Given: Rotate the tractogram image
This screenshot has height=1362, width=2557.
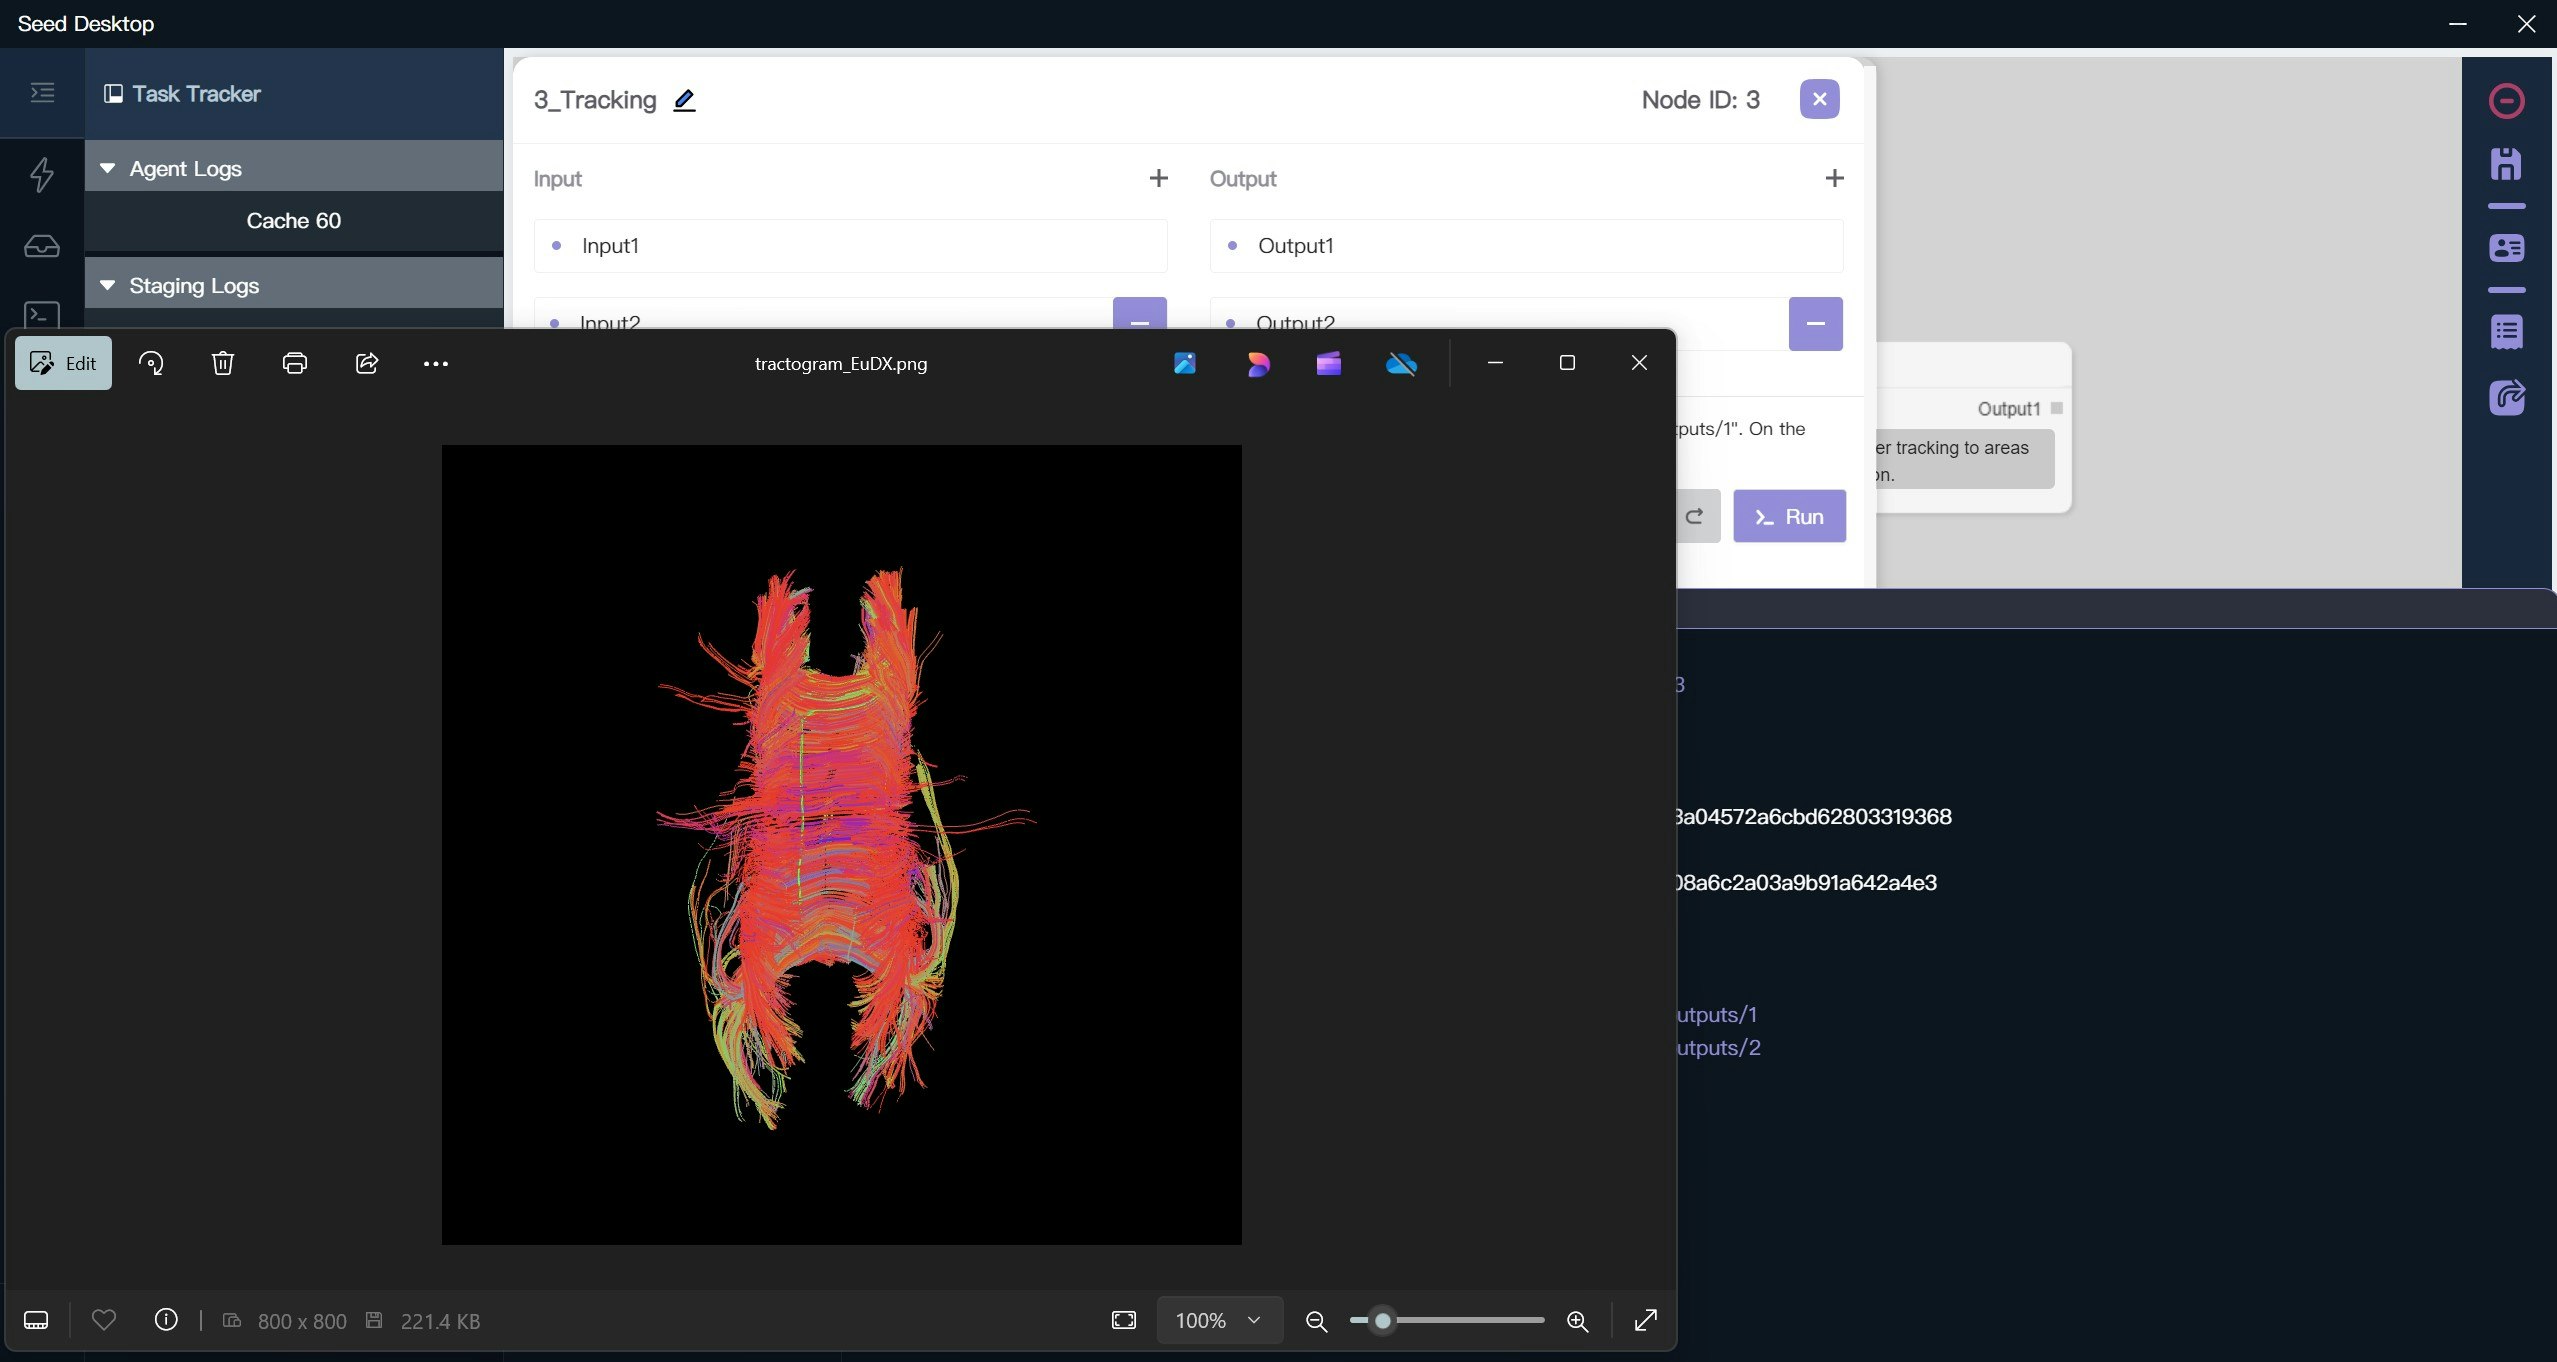Looking at the screenshot, I should click(151, 363).
